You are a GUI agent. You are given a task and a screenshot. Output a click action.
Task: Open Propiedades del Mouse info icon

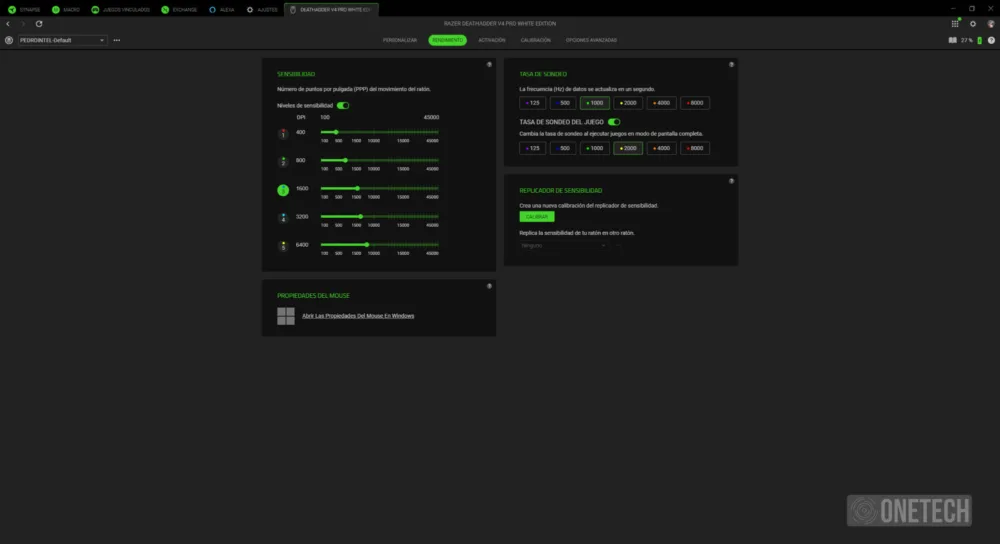tap(489, 286)
